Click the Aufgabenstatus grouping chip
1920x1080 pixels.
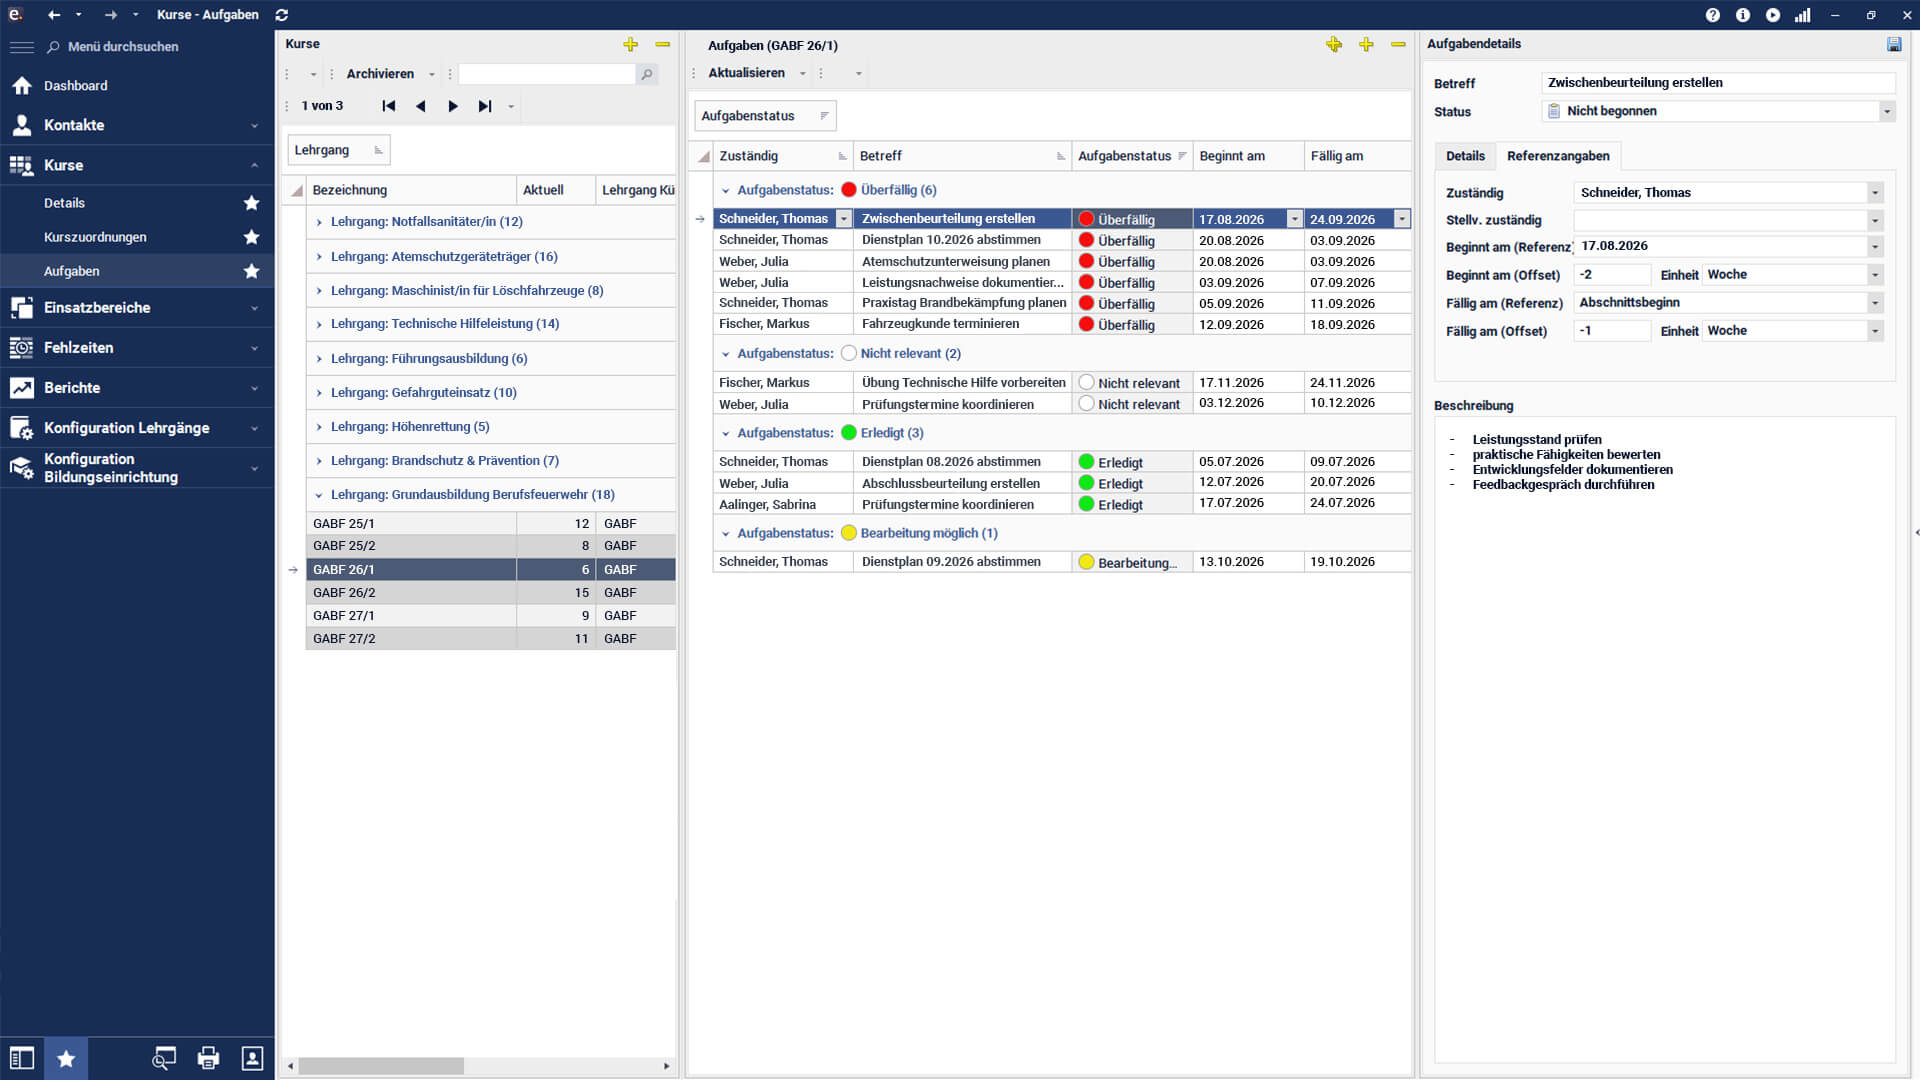[765, 116]
